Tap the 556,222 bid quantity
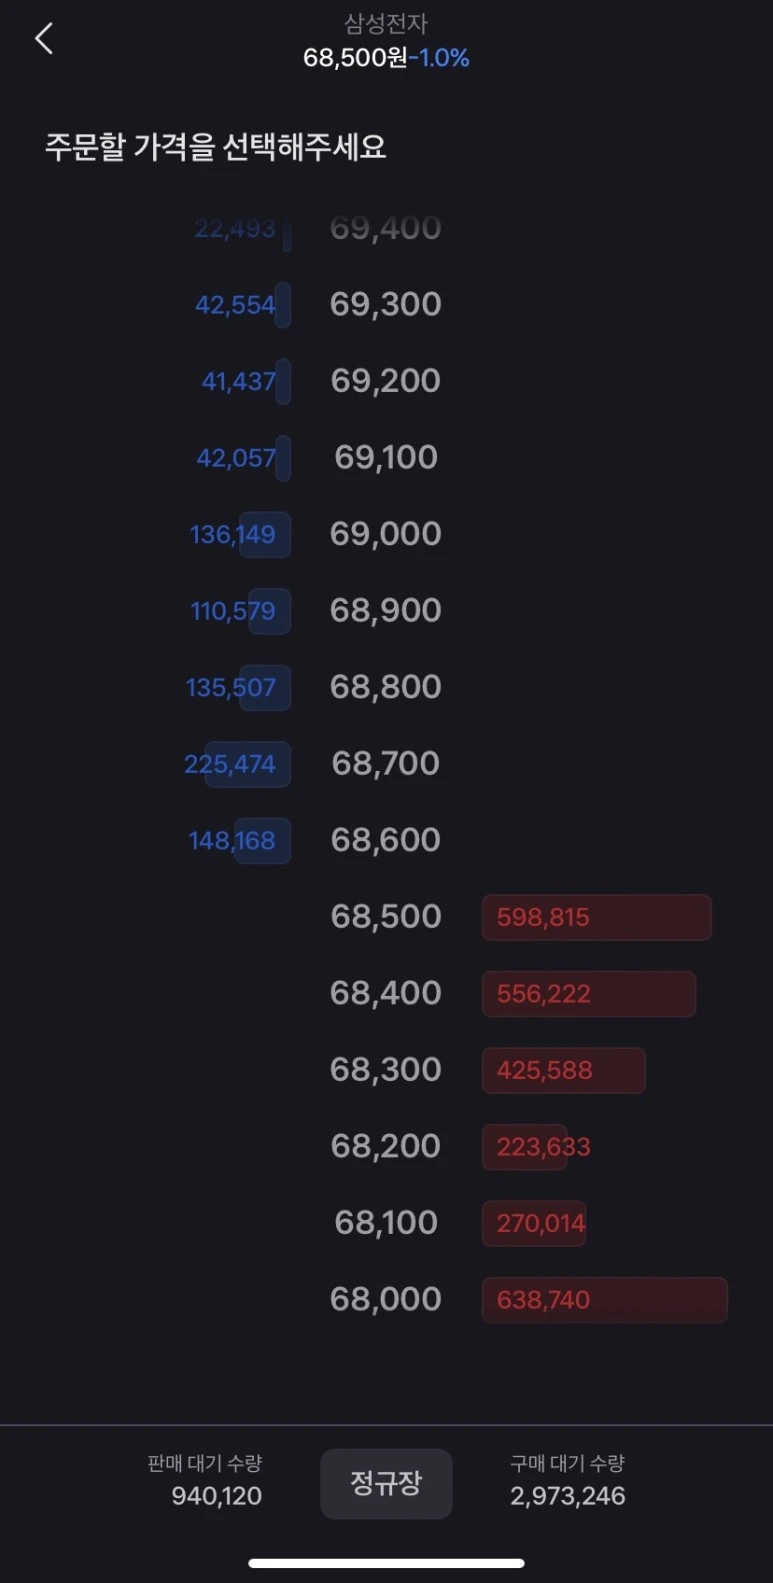This screenshot has width=773, height=1583. [x=588, y=994]
